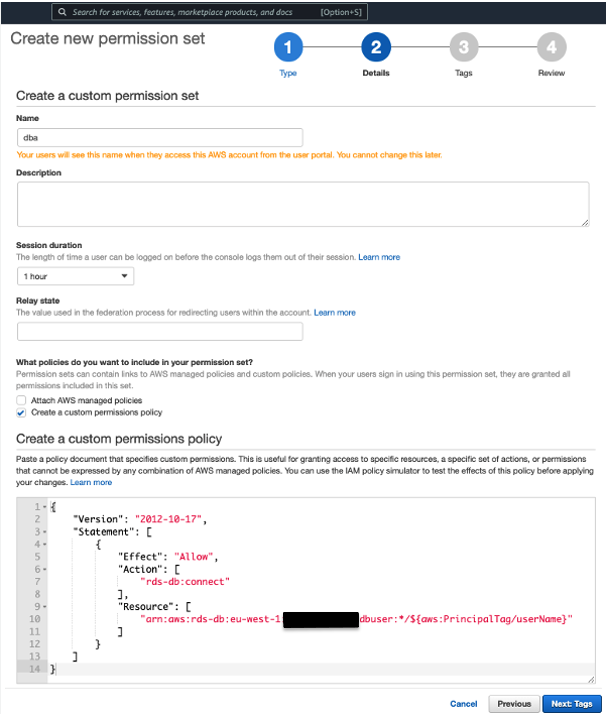This screenshot has height=714, width=606.
Task: Focus the Name input field
Action: [160, 138]
